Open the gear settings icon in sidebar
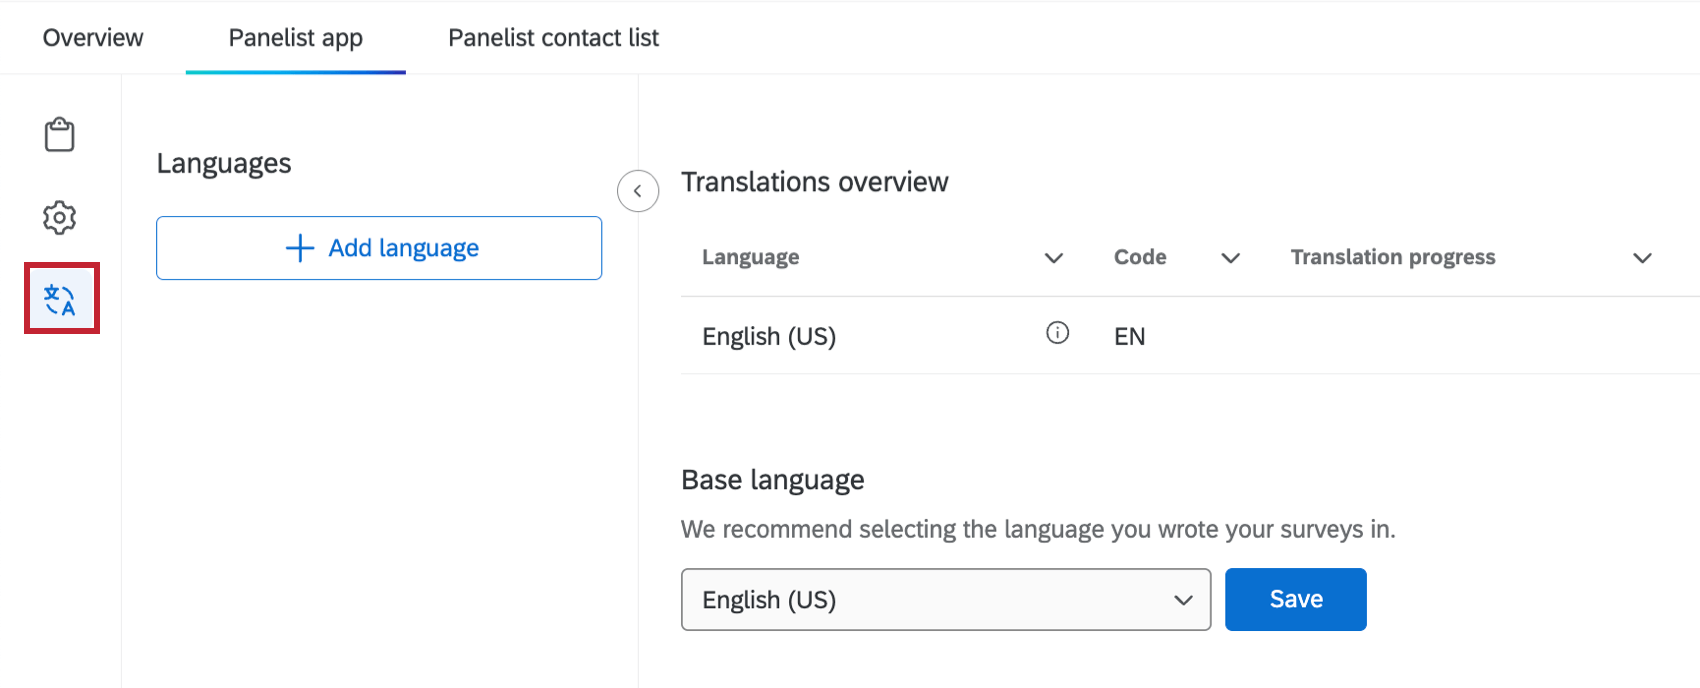Screen dimensions: 1700x688 coord(59,217)
